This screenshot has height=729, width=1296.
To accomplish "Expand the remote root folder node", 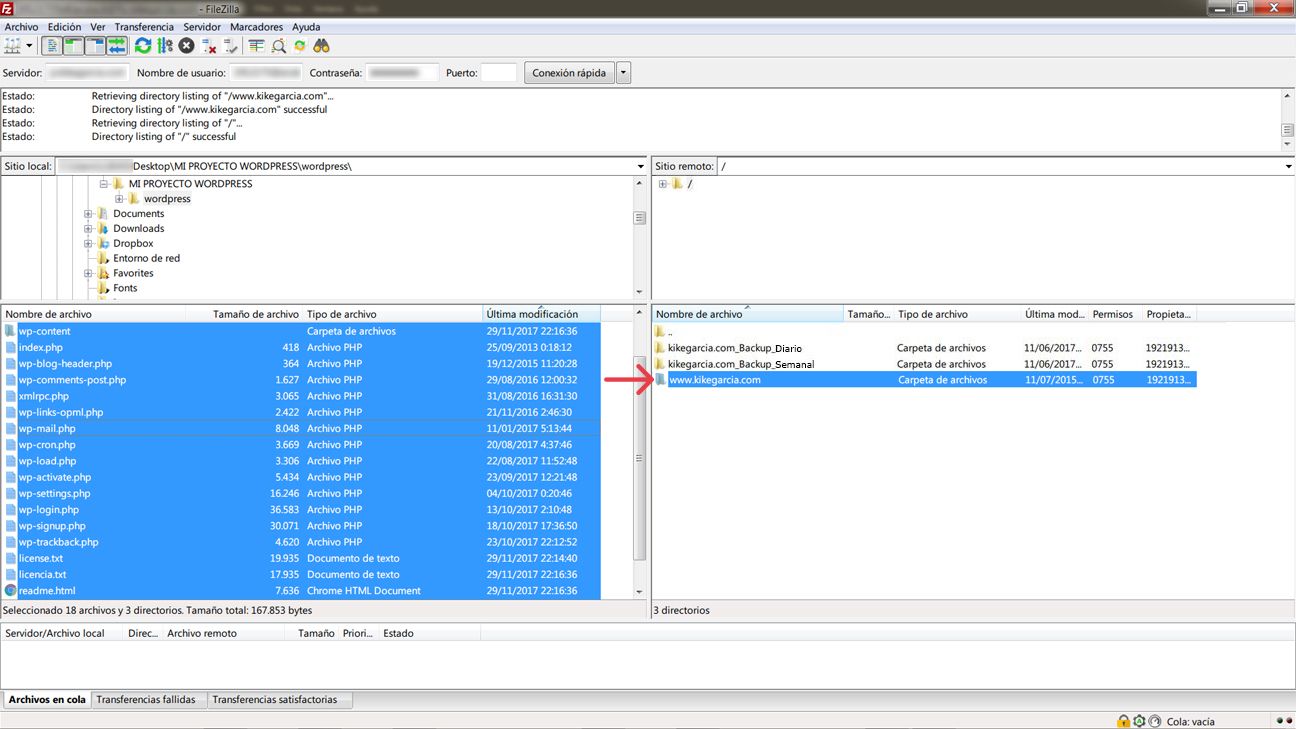I will (662, 184).
